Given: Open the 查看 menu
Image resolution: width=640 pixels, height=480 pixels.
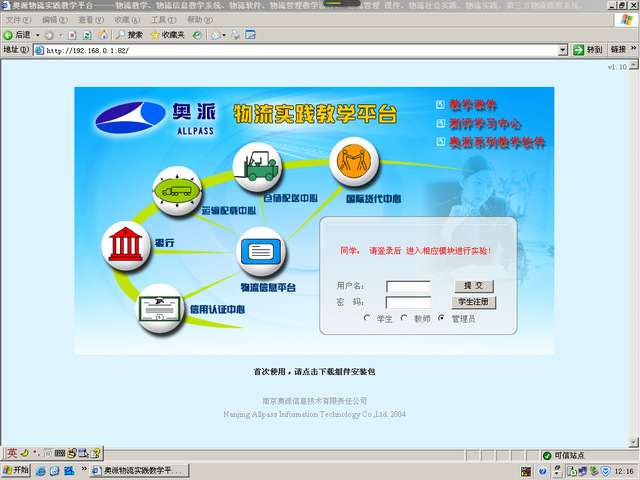Looking at the screenshot, I should coord(91,20).
